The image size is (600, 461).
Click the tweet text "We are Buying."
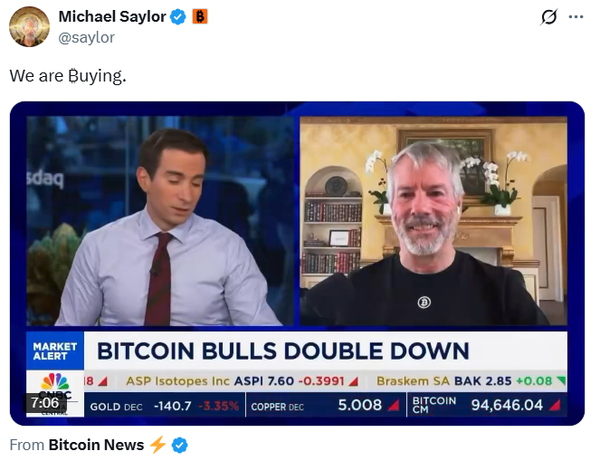pyautogui.click(x=68, y=76)
